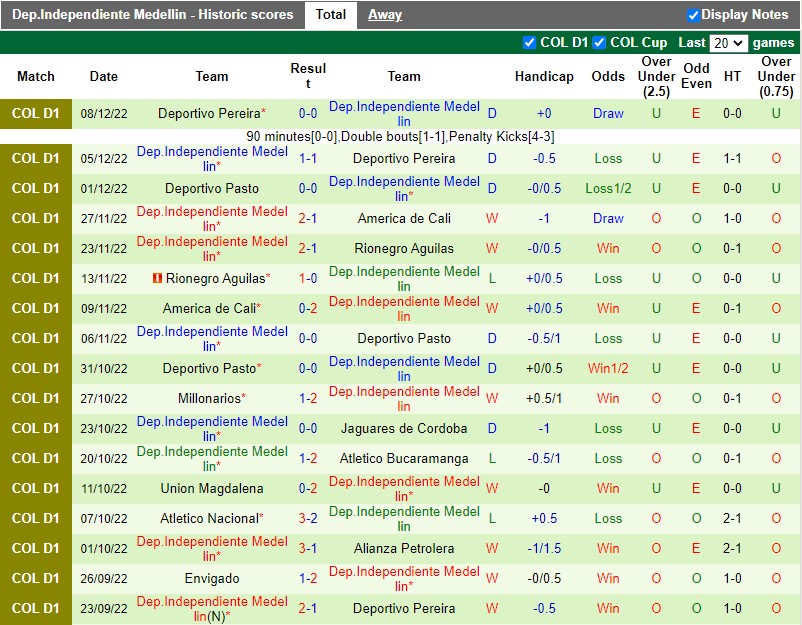This screenshot has width=802, height=625.
Task: Open the Millonarios team link
Action: (209, 398)
